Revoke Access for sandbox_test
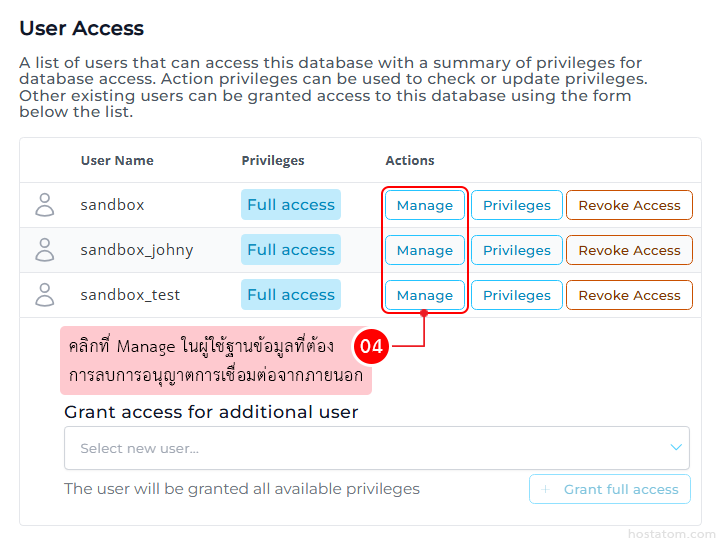Viewport: 720px width, 542px height. pyautogui.click(x=629, y=295)
